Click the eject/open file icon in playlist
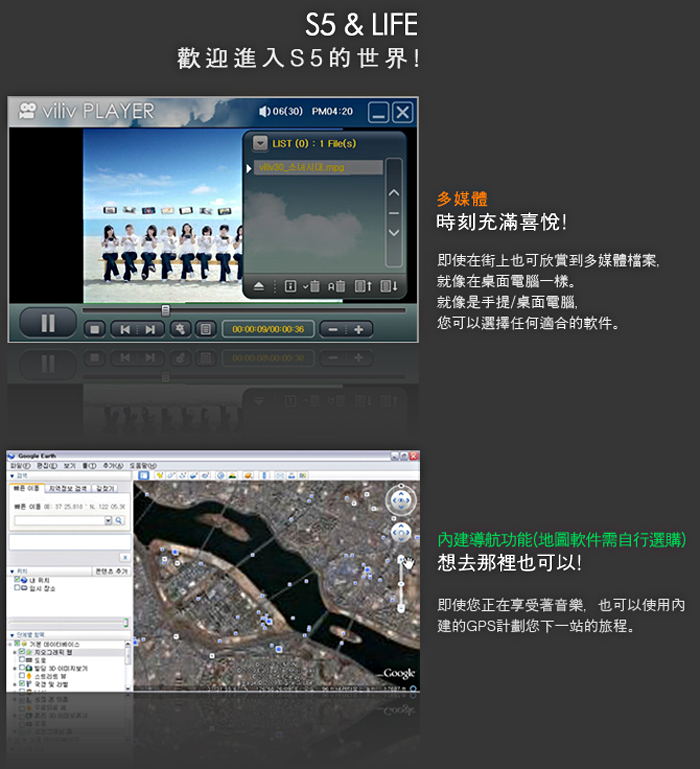Screen dimensions: 700x769 [x=259, y=286]
